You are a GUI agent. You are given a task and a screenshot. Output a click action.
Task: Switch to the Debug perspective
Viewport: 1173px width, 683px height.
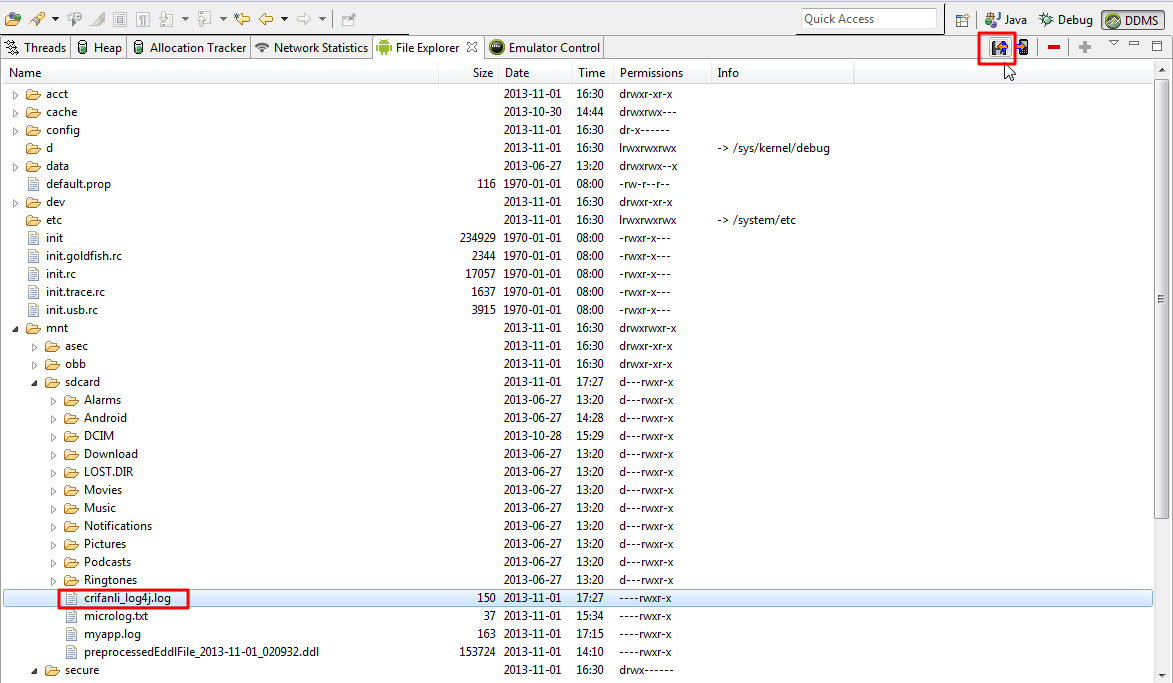click(x=1066, y=20)
